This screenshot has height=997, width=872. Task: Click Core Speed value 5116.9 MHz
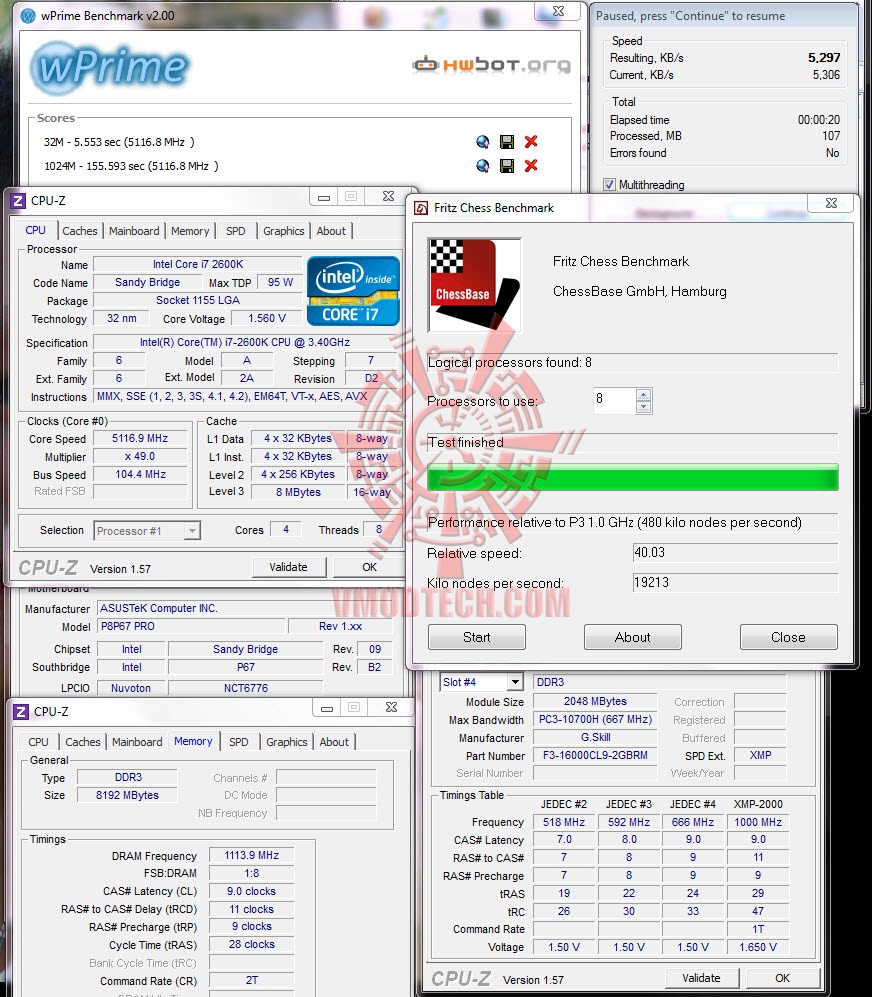coord(141,439)
